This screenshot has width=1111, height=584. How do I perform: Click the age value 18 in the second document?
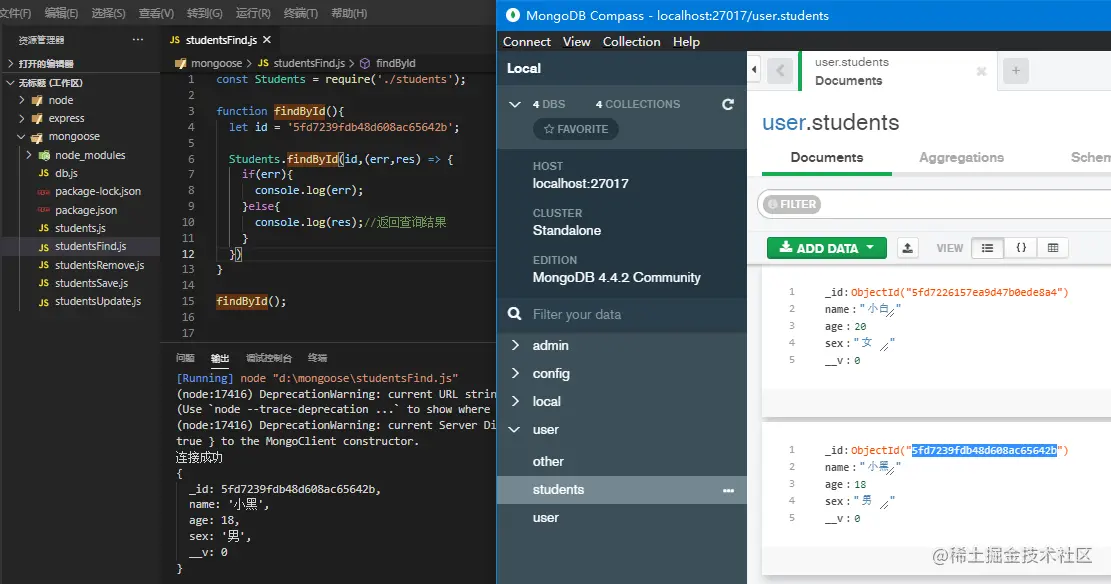tap(859, 485)
